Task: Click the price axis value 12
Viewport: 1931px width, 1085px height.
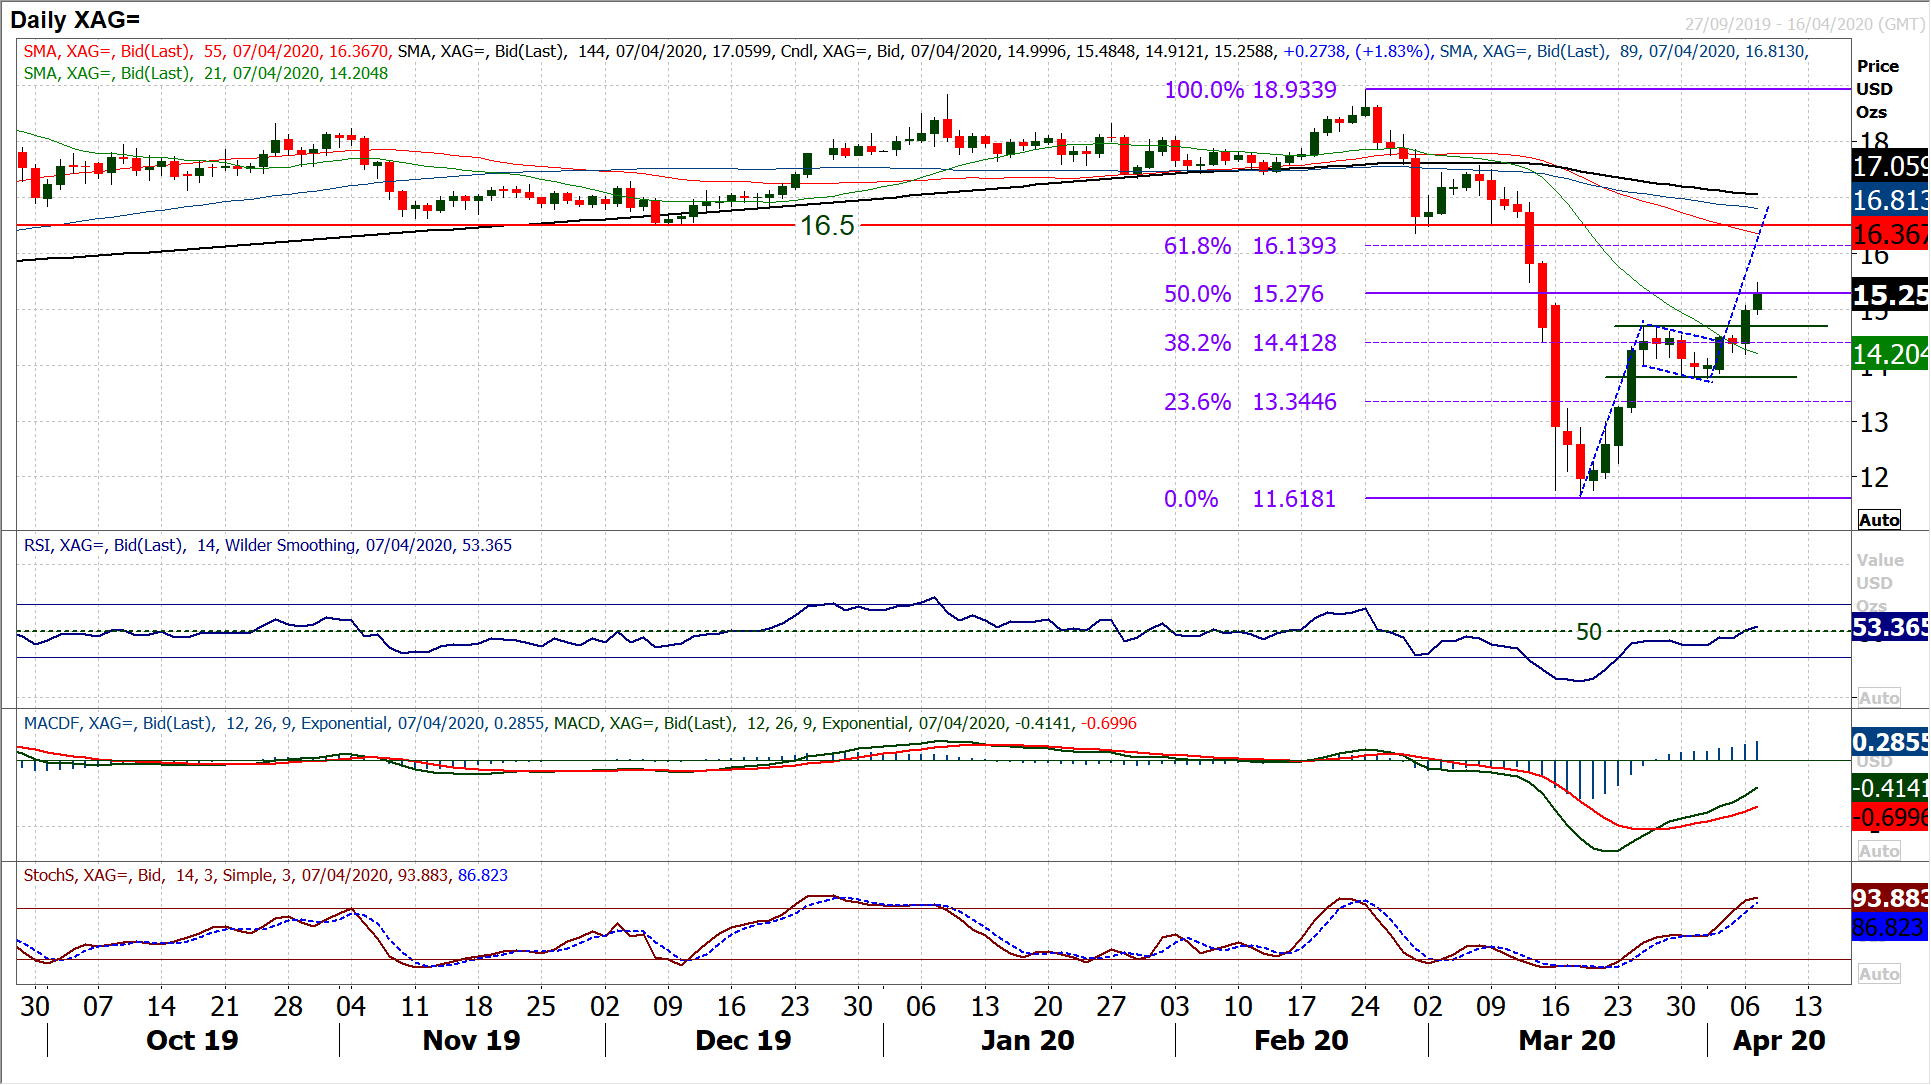Action: tap(1874, 478)
